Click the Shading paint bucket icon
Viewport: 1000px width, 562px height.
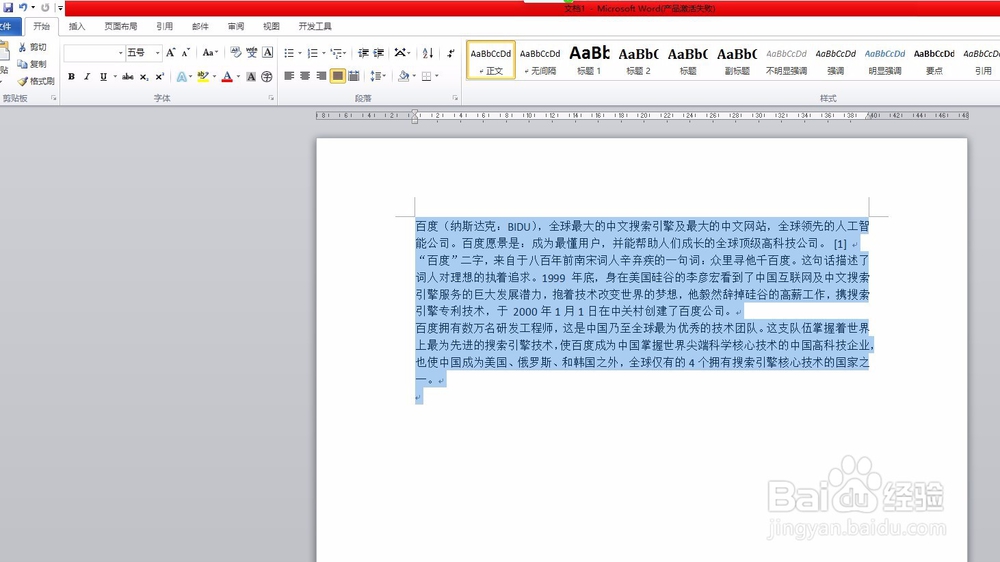tap(403, 77)
